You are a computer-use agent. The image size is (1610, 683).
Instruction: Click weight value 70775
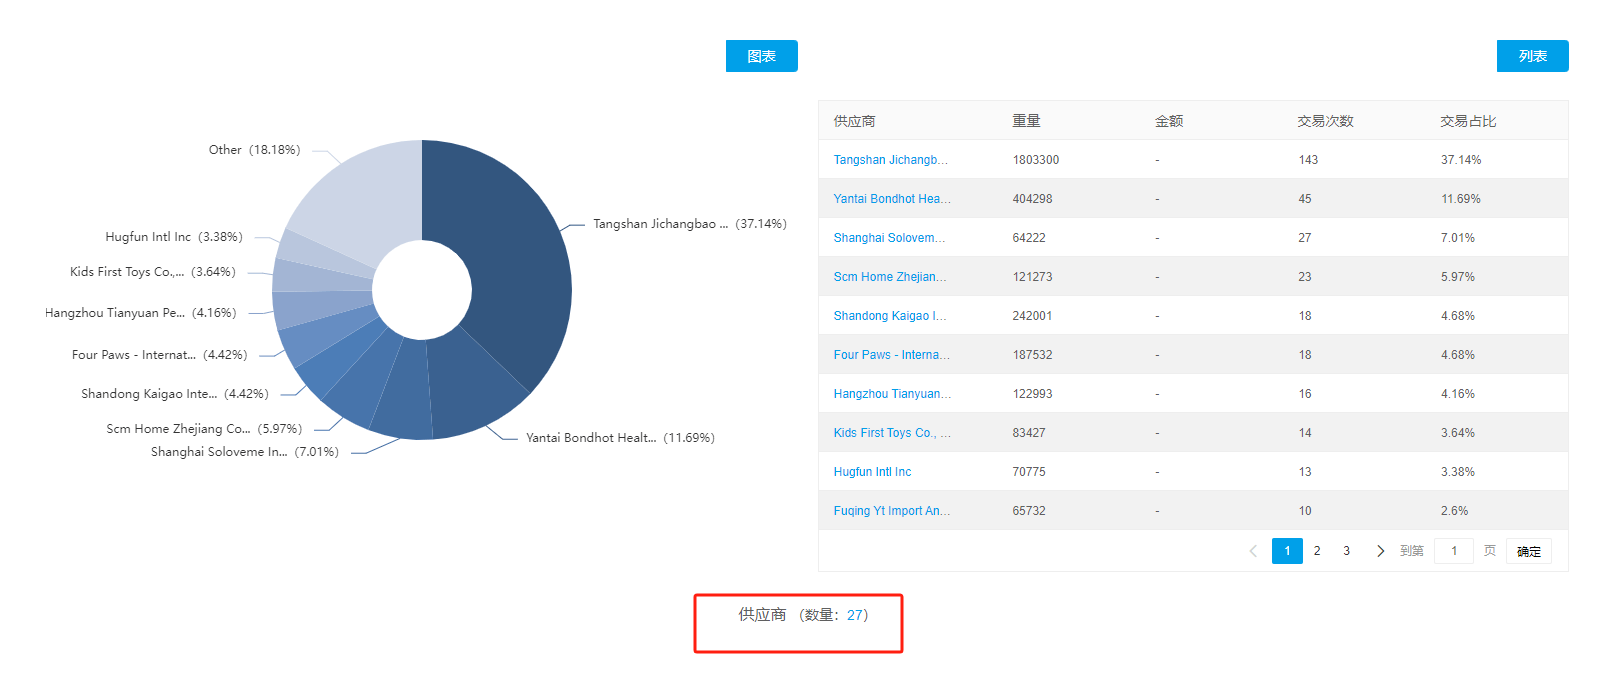1029,472
